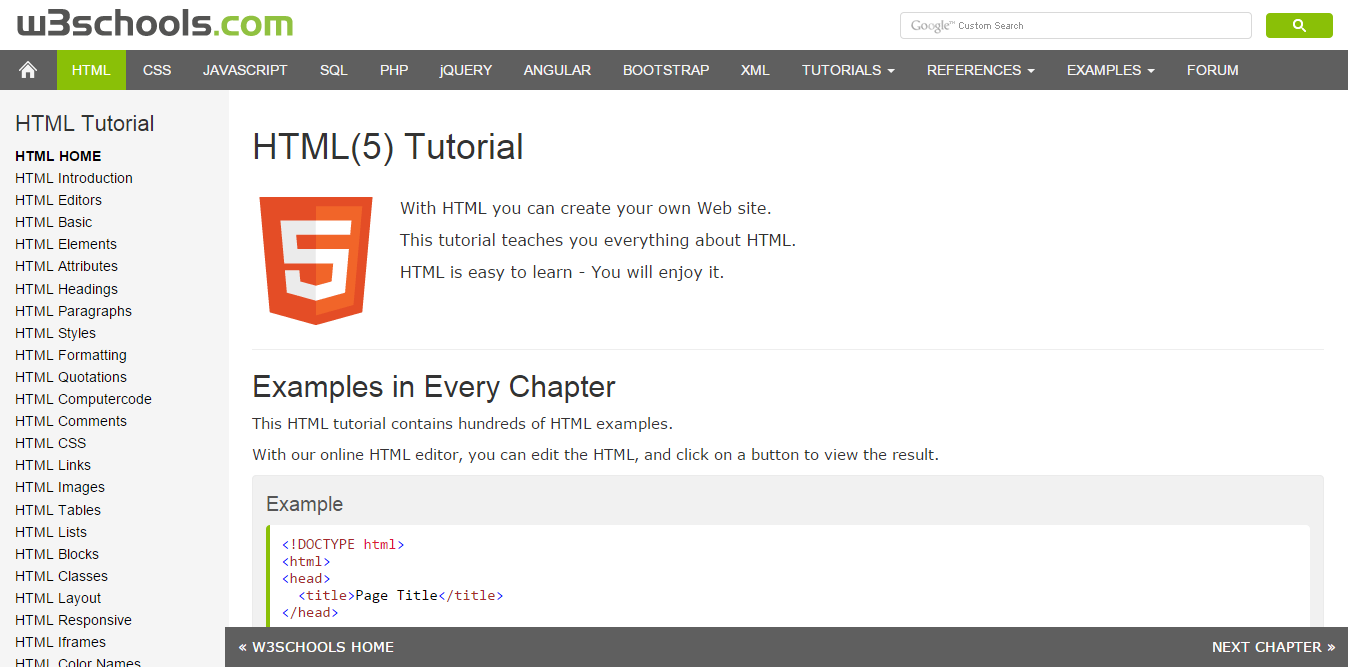Viewport: 1348px width, 667px height.
Task: Open the CSS navbar item
Action: (157, 70)
